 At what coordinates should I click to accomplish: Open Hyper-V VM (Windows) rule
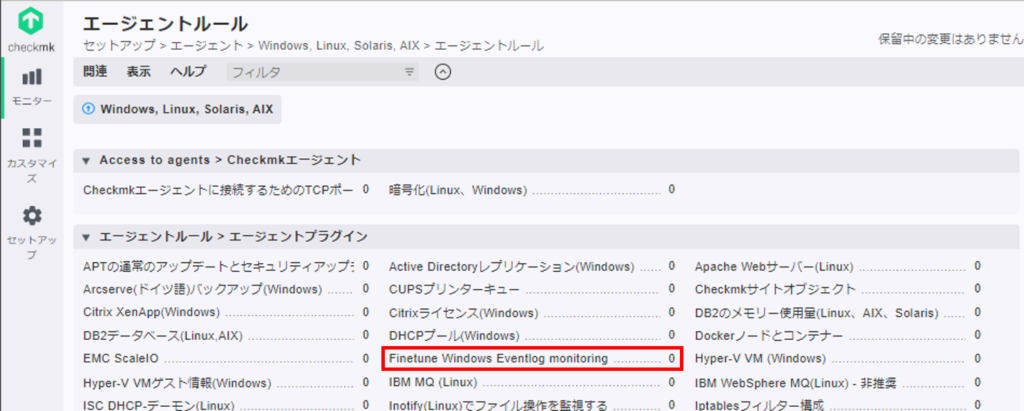click(x=760, y=358)
